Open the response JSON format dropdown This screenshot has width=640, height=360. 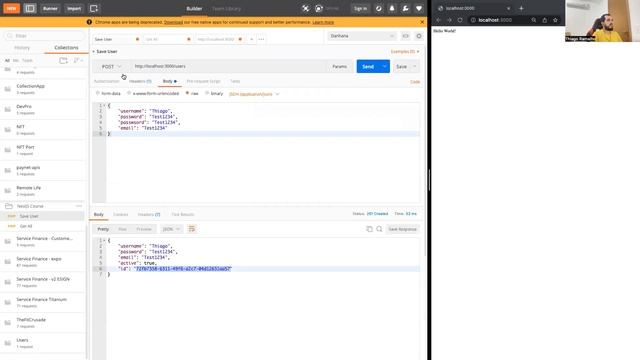[171, 229]
